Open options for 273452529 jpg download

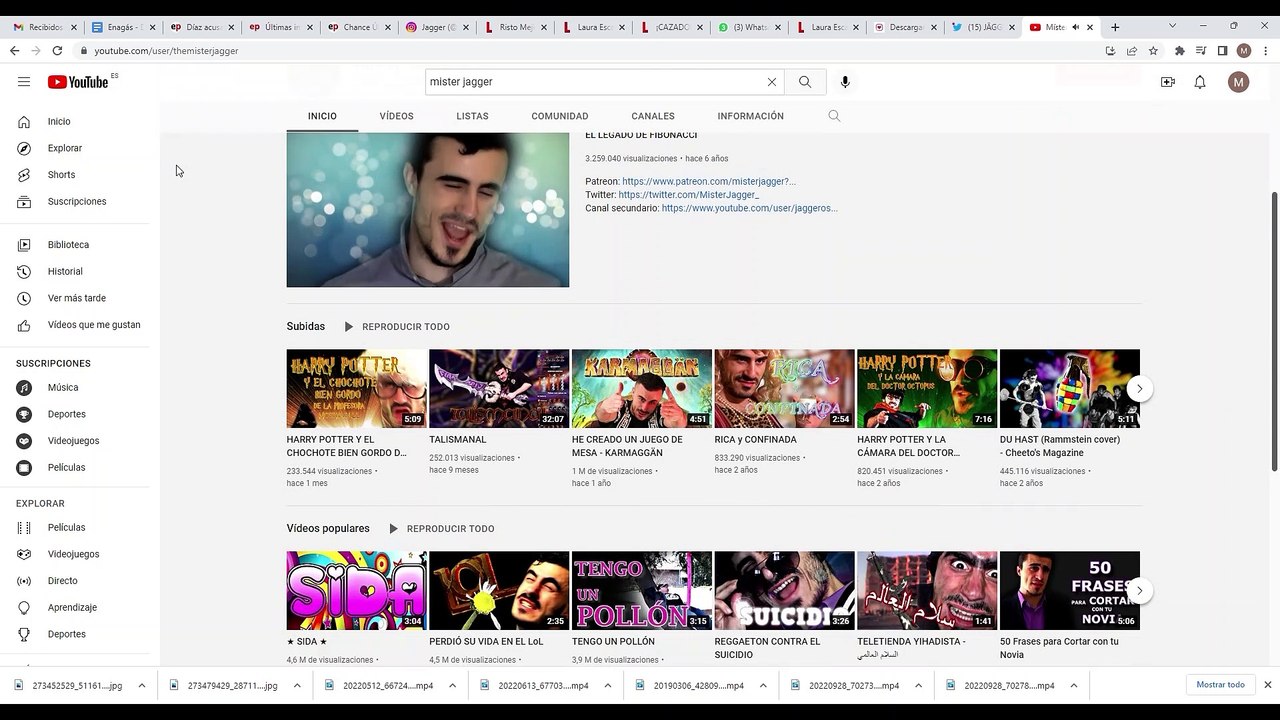pyautogui.click(x=142, y=686)
